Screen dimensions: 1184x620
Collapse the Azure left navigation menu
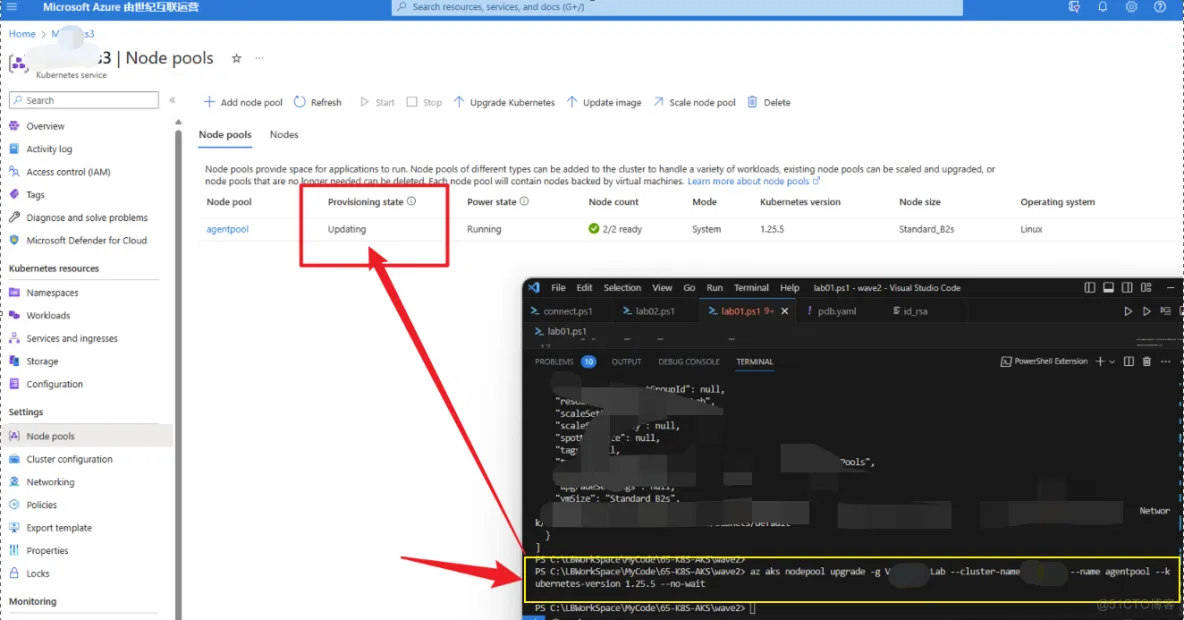tap(172, 100)
